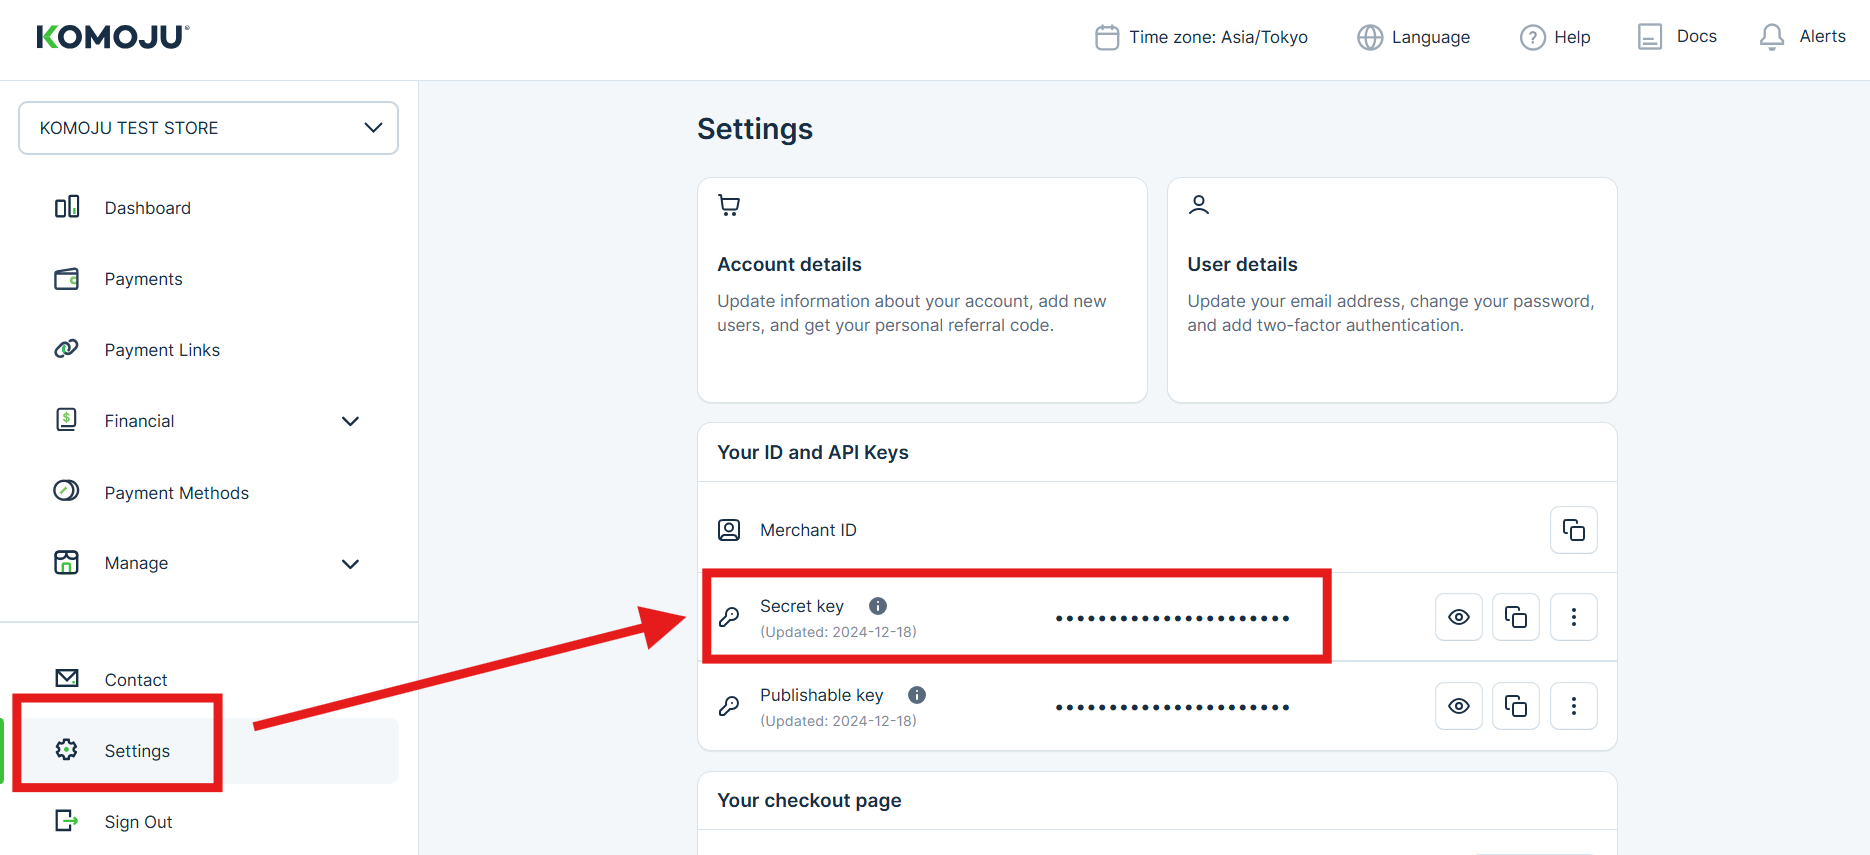Open the Language selector
Viewport: 1870px width, 855px height.
tap(1414, 37)
